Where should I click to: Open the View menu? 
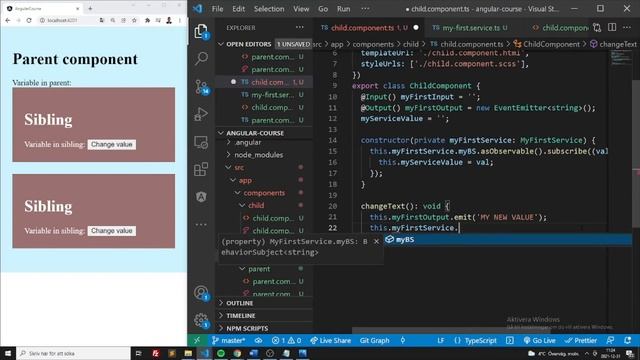301,9
